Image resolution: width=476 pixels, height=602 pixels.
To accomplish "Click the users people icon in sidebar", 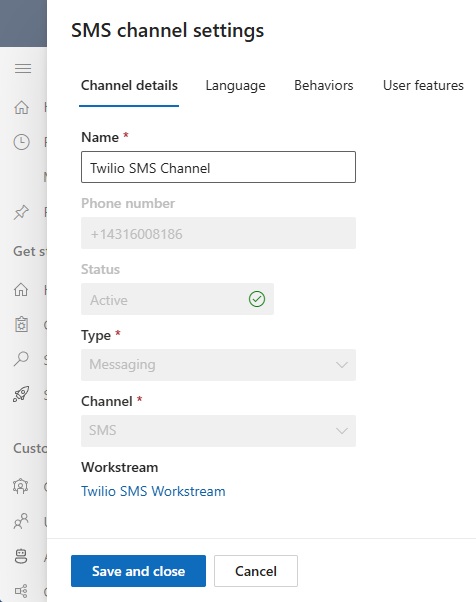I will coord(21,521).
